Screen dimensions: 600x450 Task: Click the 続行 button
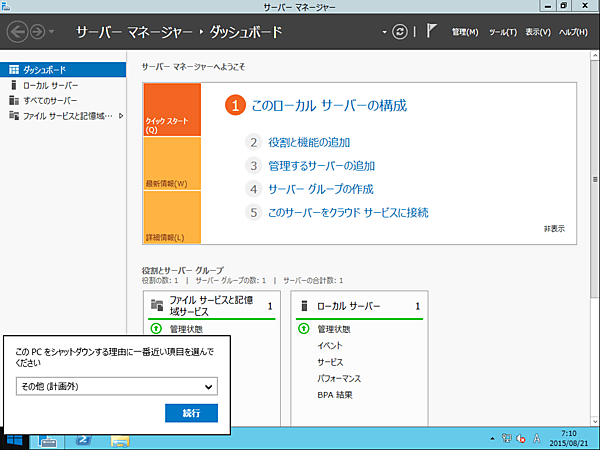(x=190, y=412)
